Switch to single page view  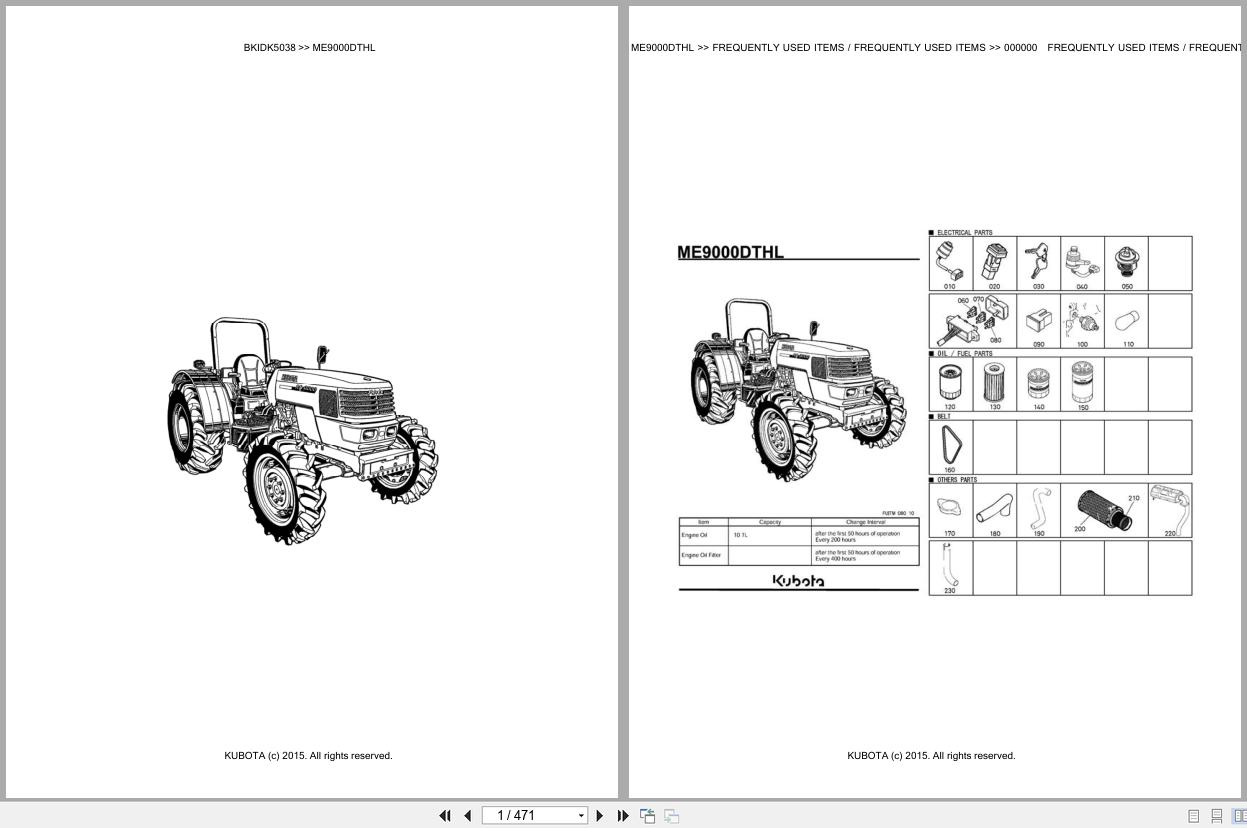(x=1193, y=816)
